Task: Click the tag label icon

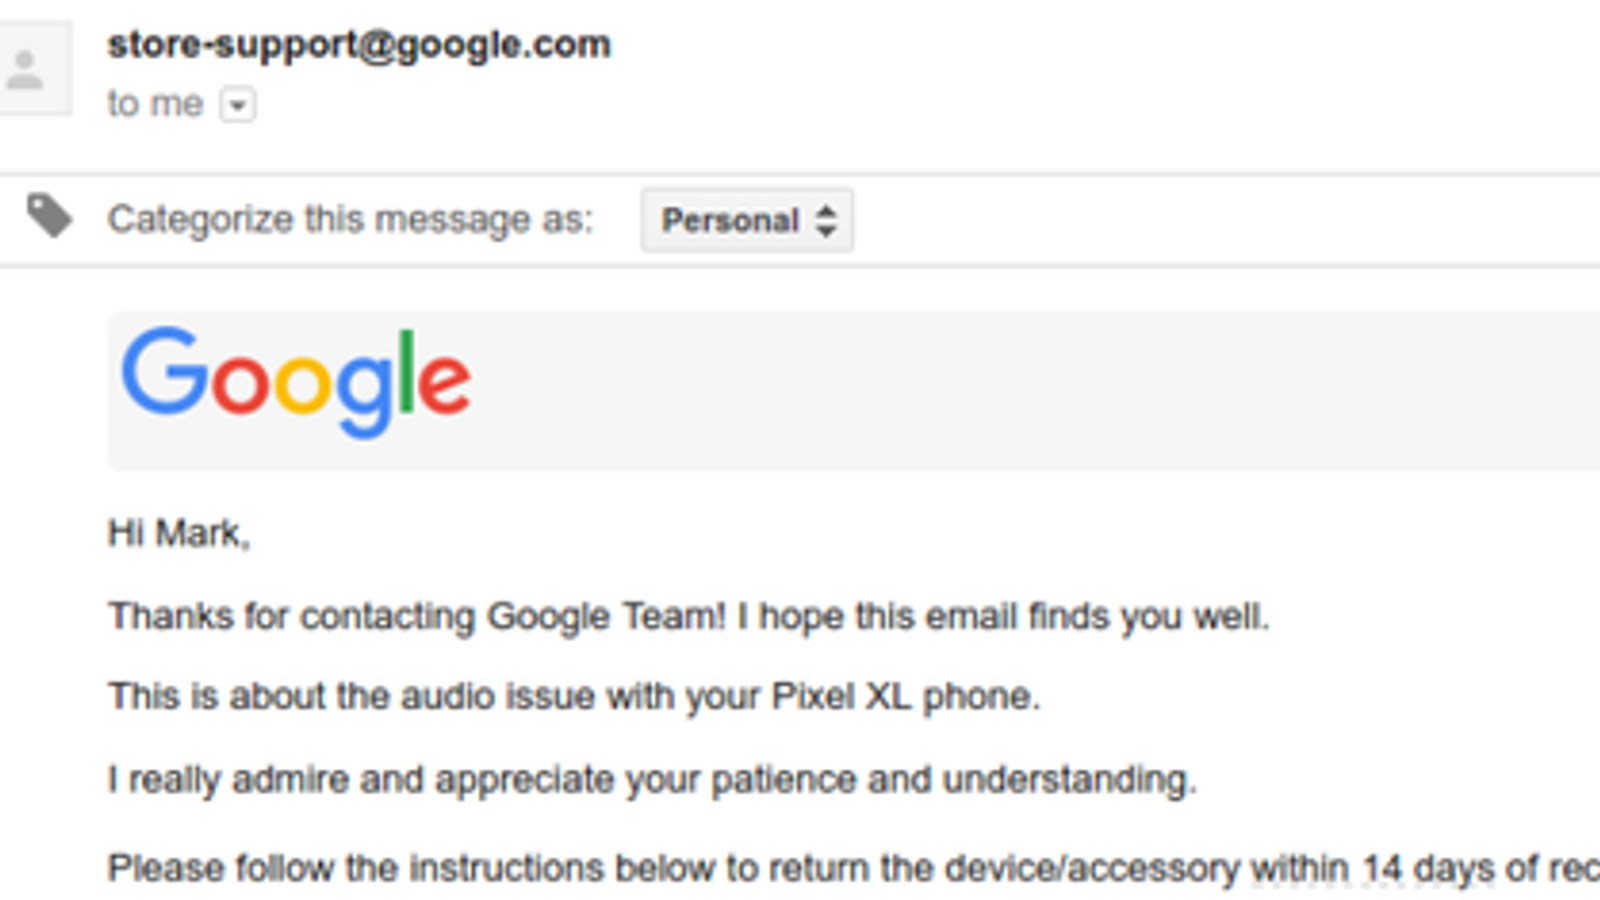Action: click(49, 216)
